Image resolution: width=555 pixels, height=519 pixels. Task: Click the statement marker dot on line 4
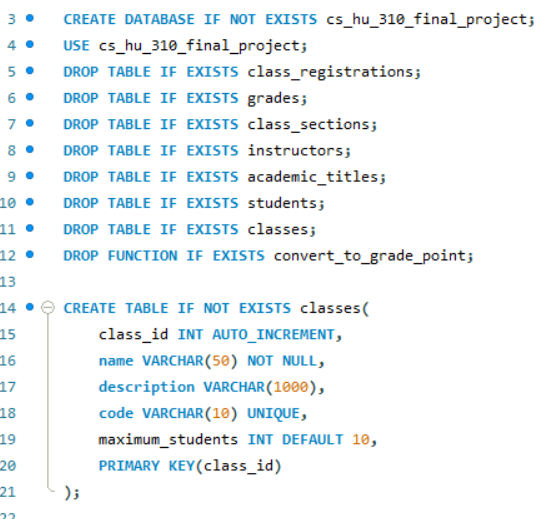coord(30,44)
